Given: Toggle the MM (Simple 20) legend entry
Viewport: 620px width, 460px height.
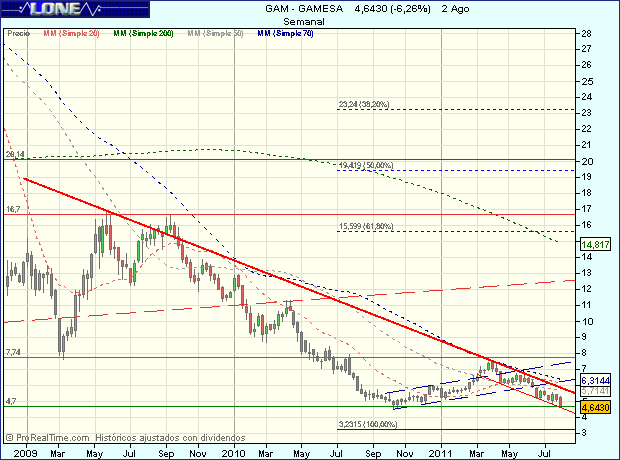Looking at the screenshot, I should point(70,33).
